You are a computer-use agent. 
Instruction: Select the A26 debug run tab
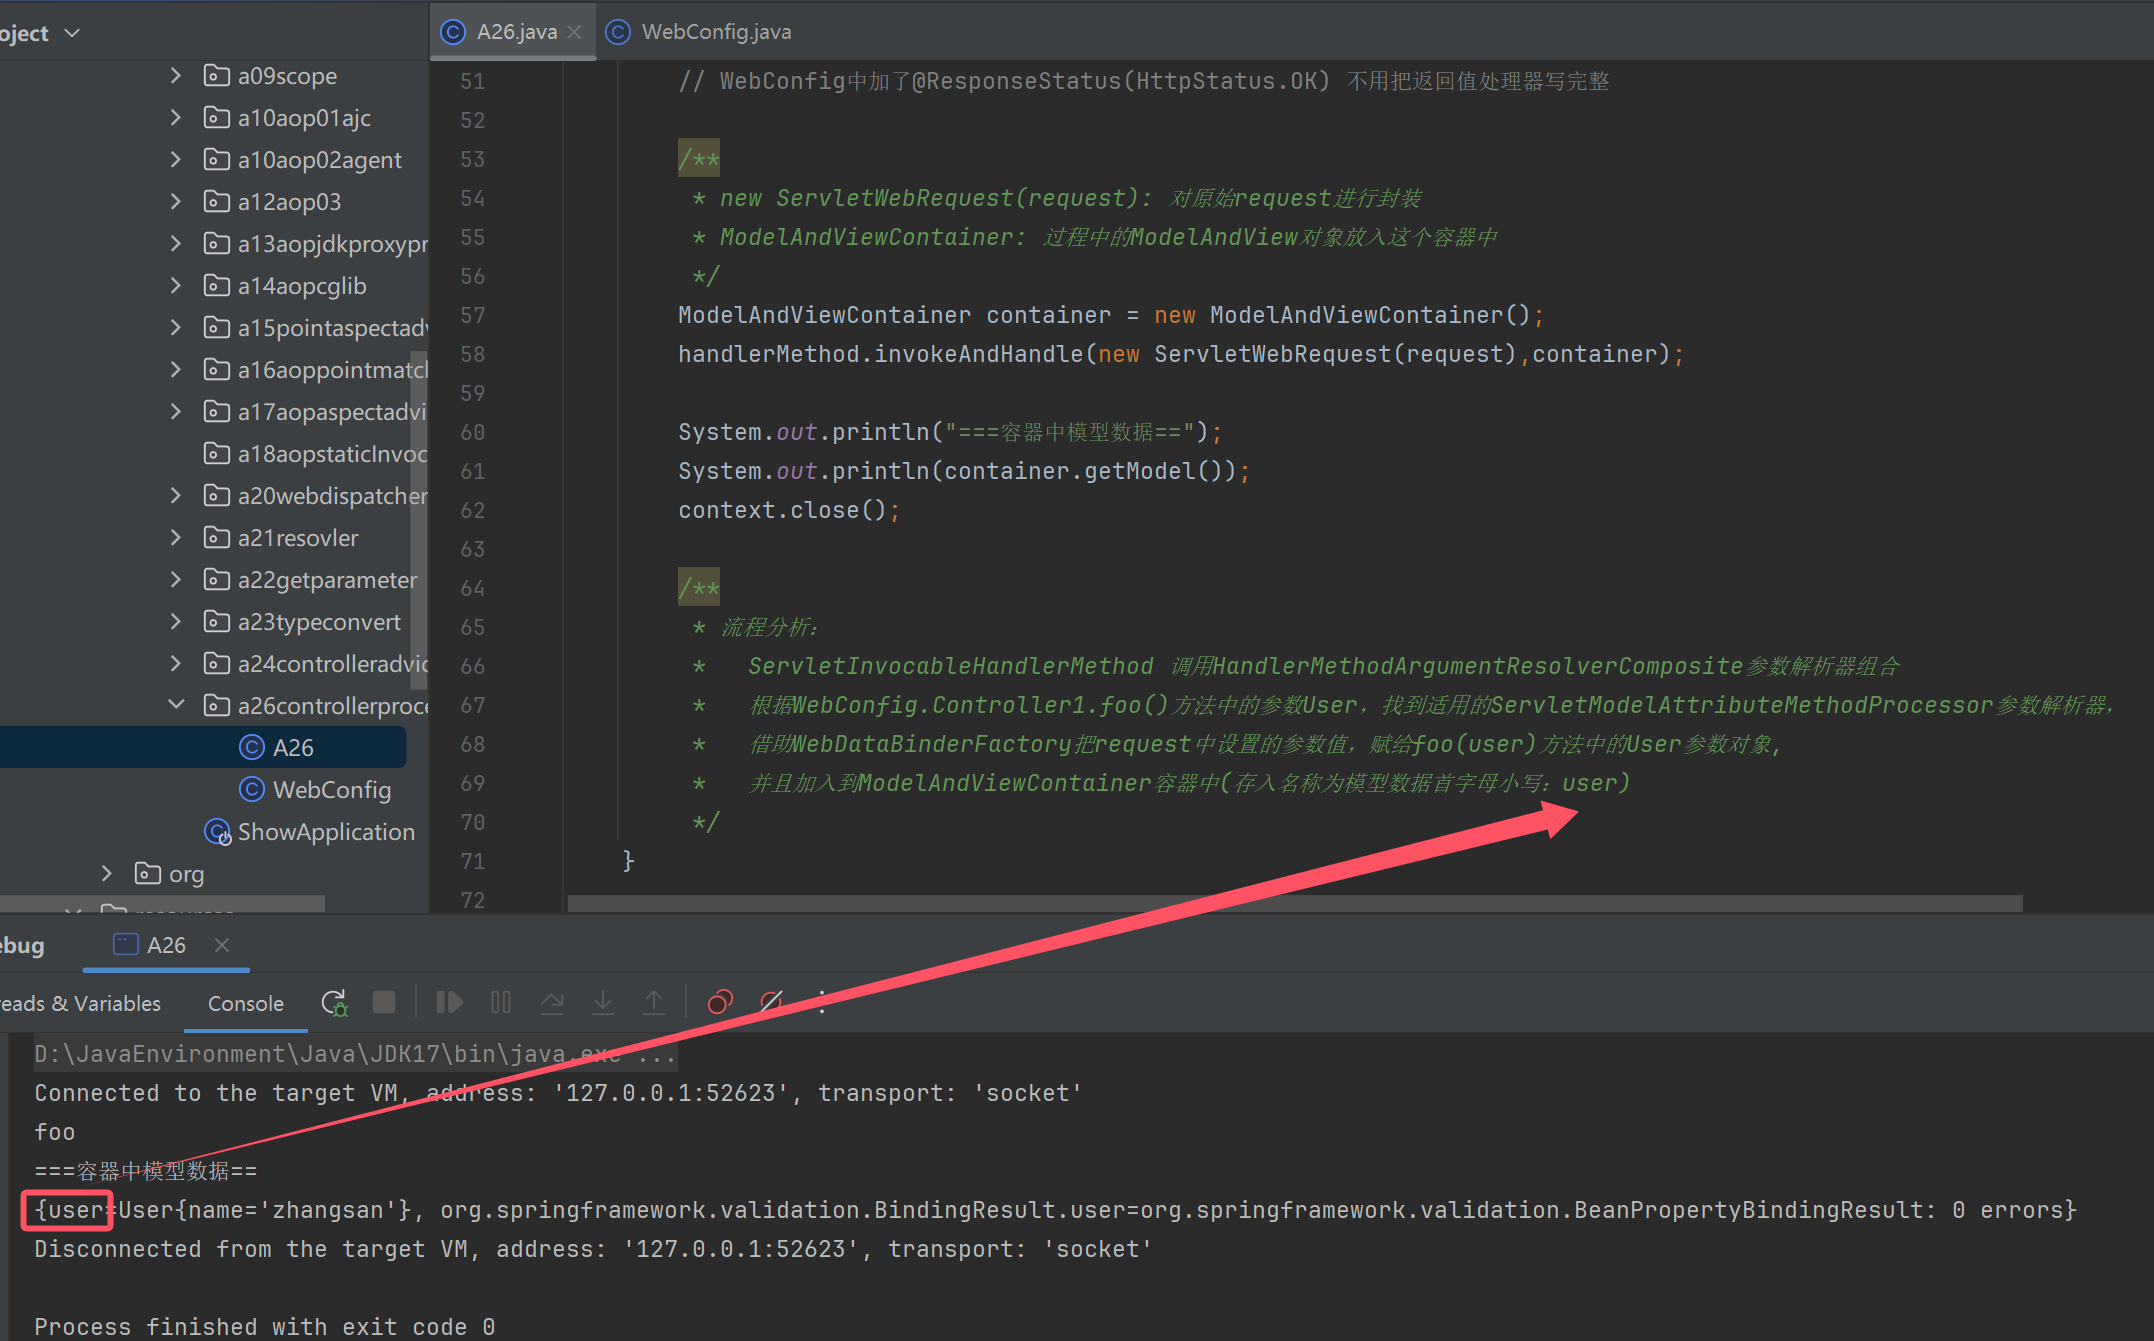coord(166,945)
